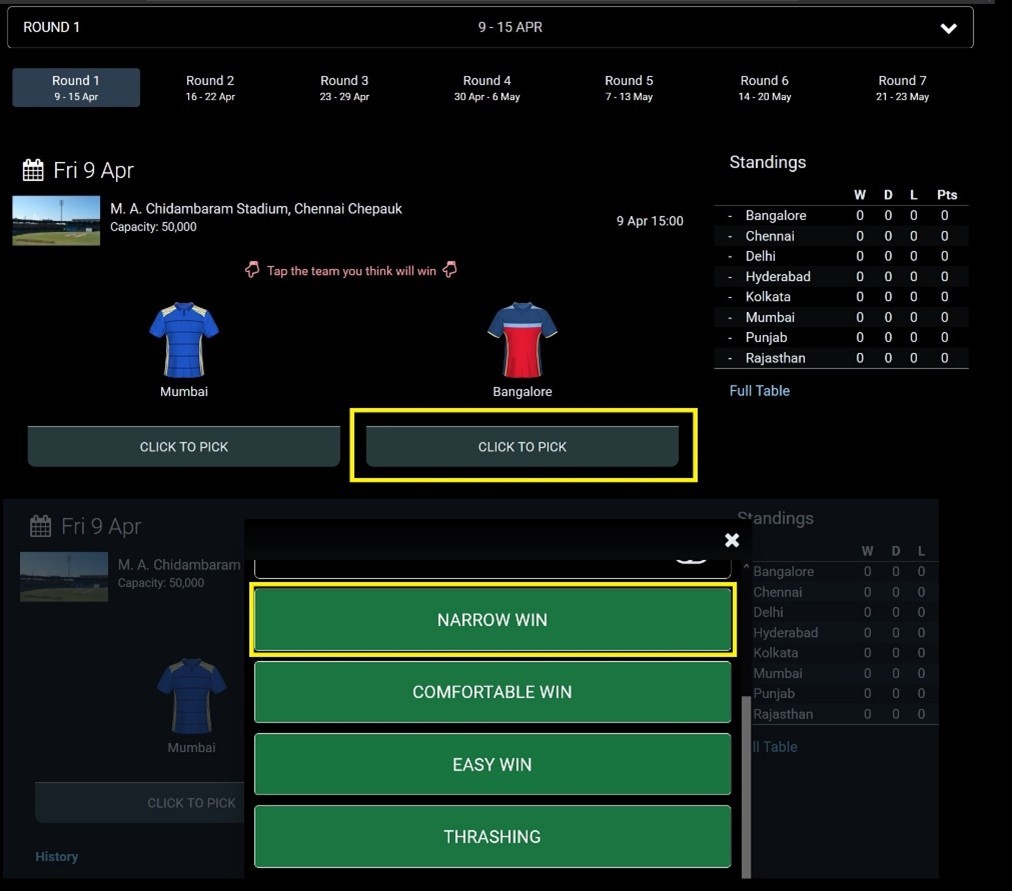Click Kolkata in the top standings table
The height and width of the screenshot is (891, 1012).
[x=768, y=297]
